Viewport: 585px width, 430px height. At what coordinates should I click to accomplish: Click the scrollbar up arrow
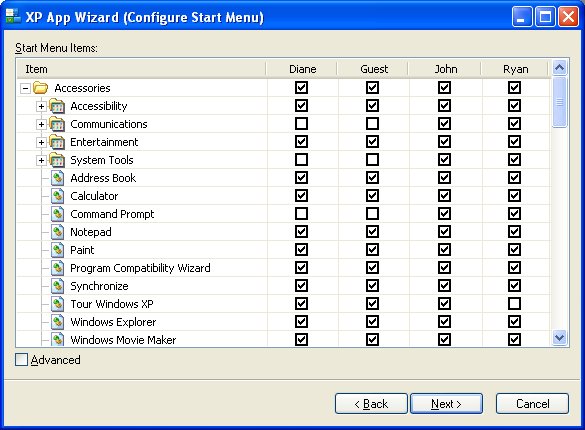[x=559, y=68]
